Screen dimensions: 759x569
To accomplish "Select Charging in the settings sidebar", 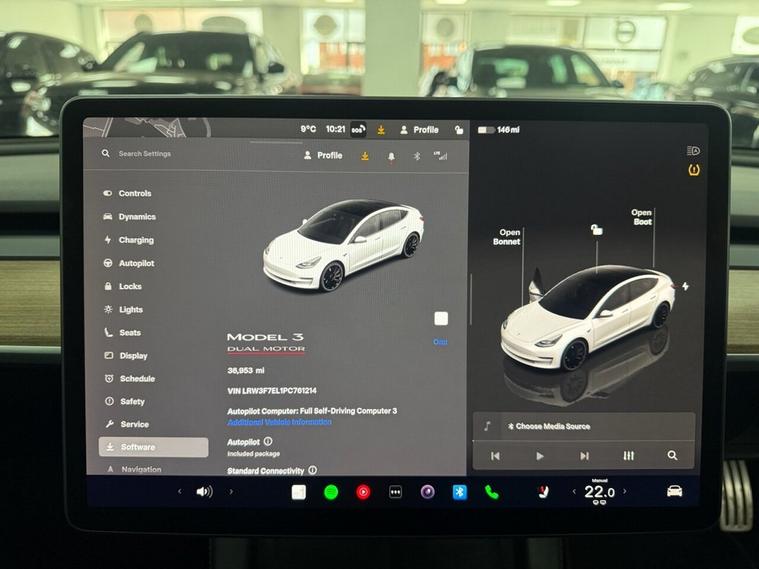I will point(136,240).
